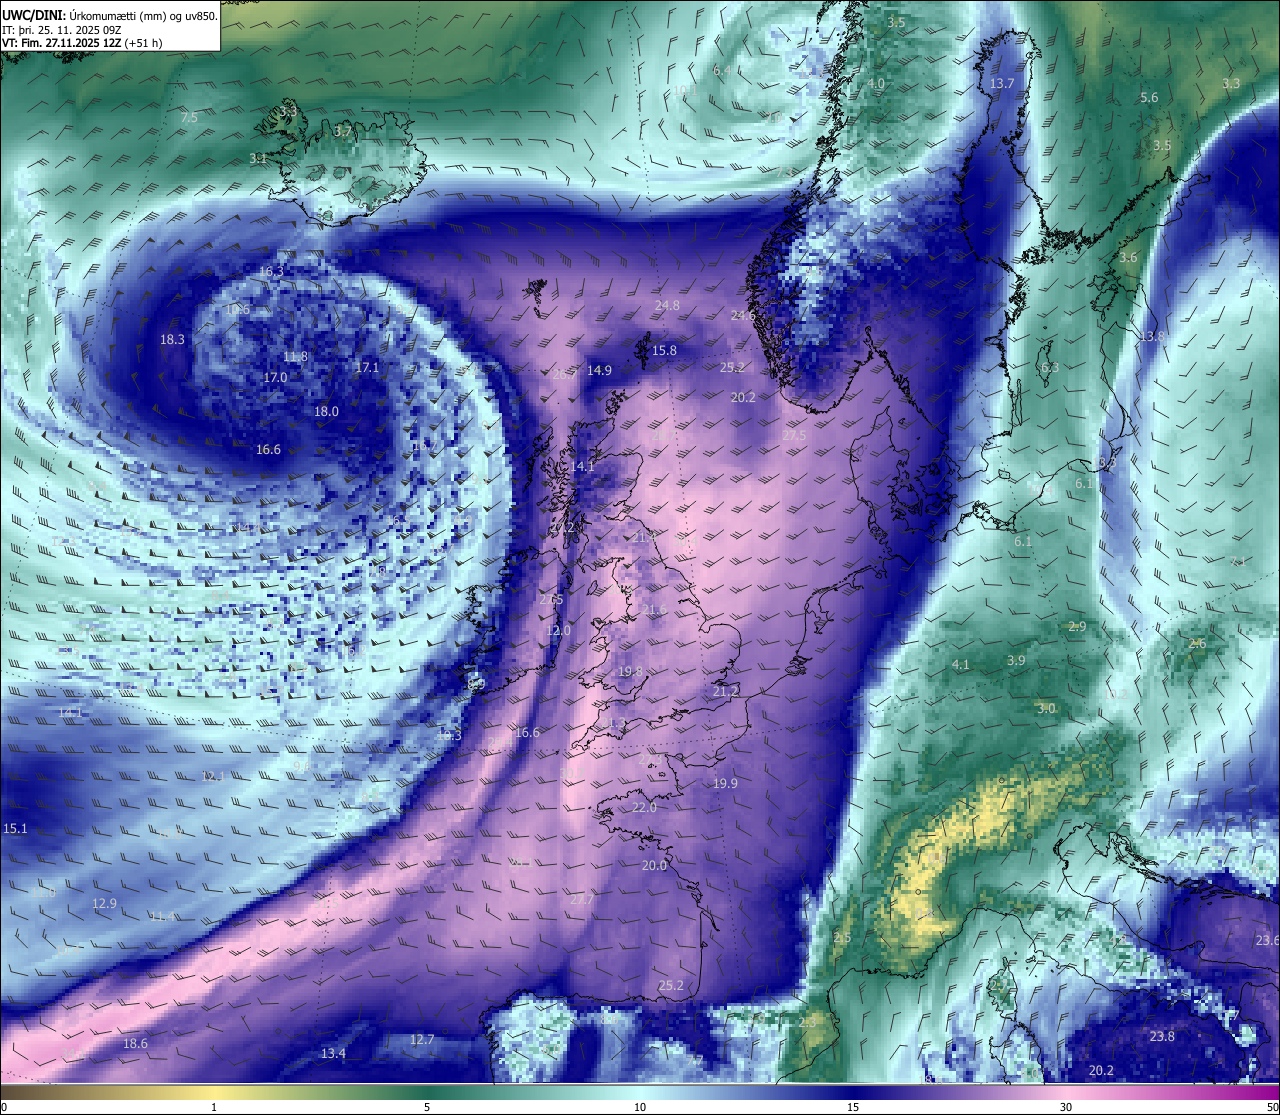Click the map value 7.5 west of Iceland
This screenshot has height=1115, width=1280.
[x=189, y=117]
